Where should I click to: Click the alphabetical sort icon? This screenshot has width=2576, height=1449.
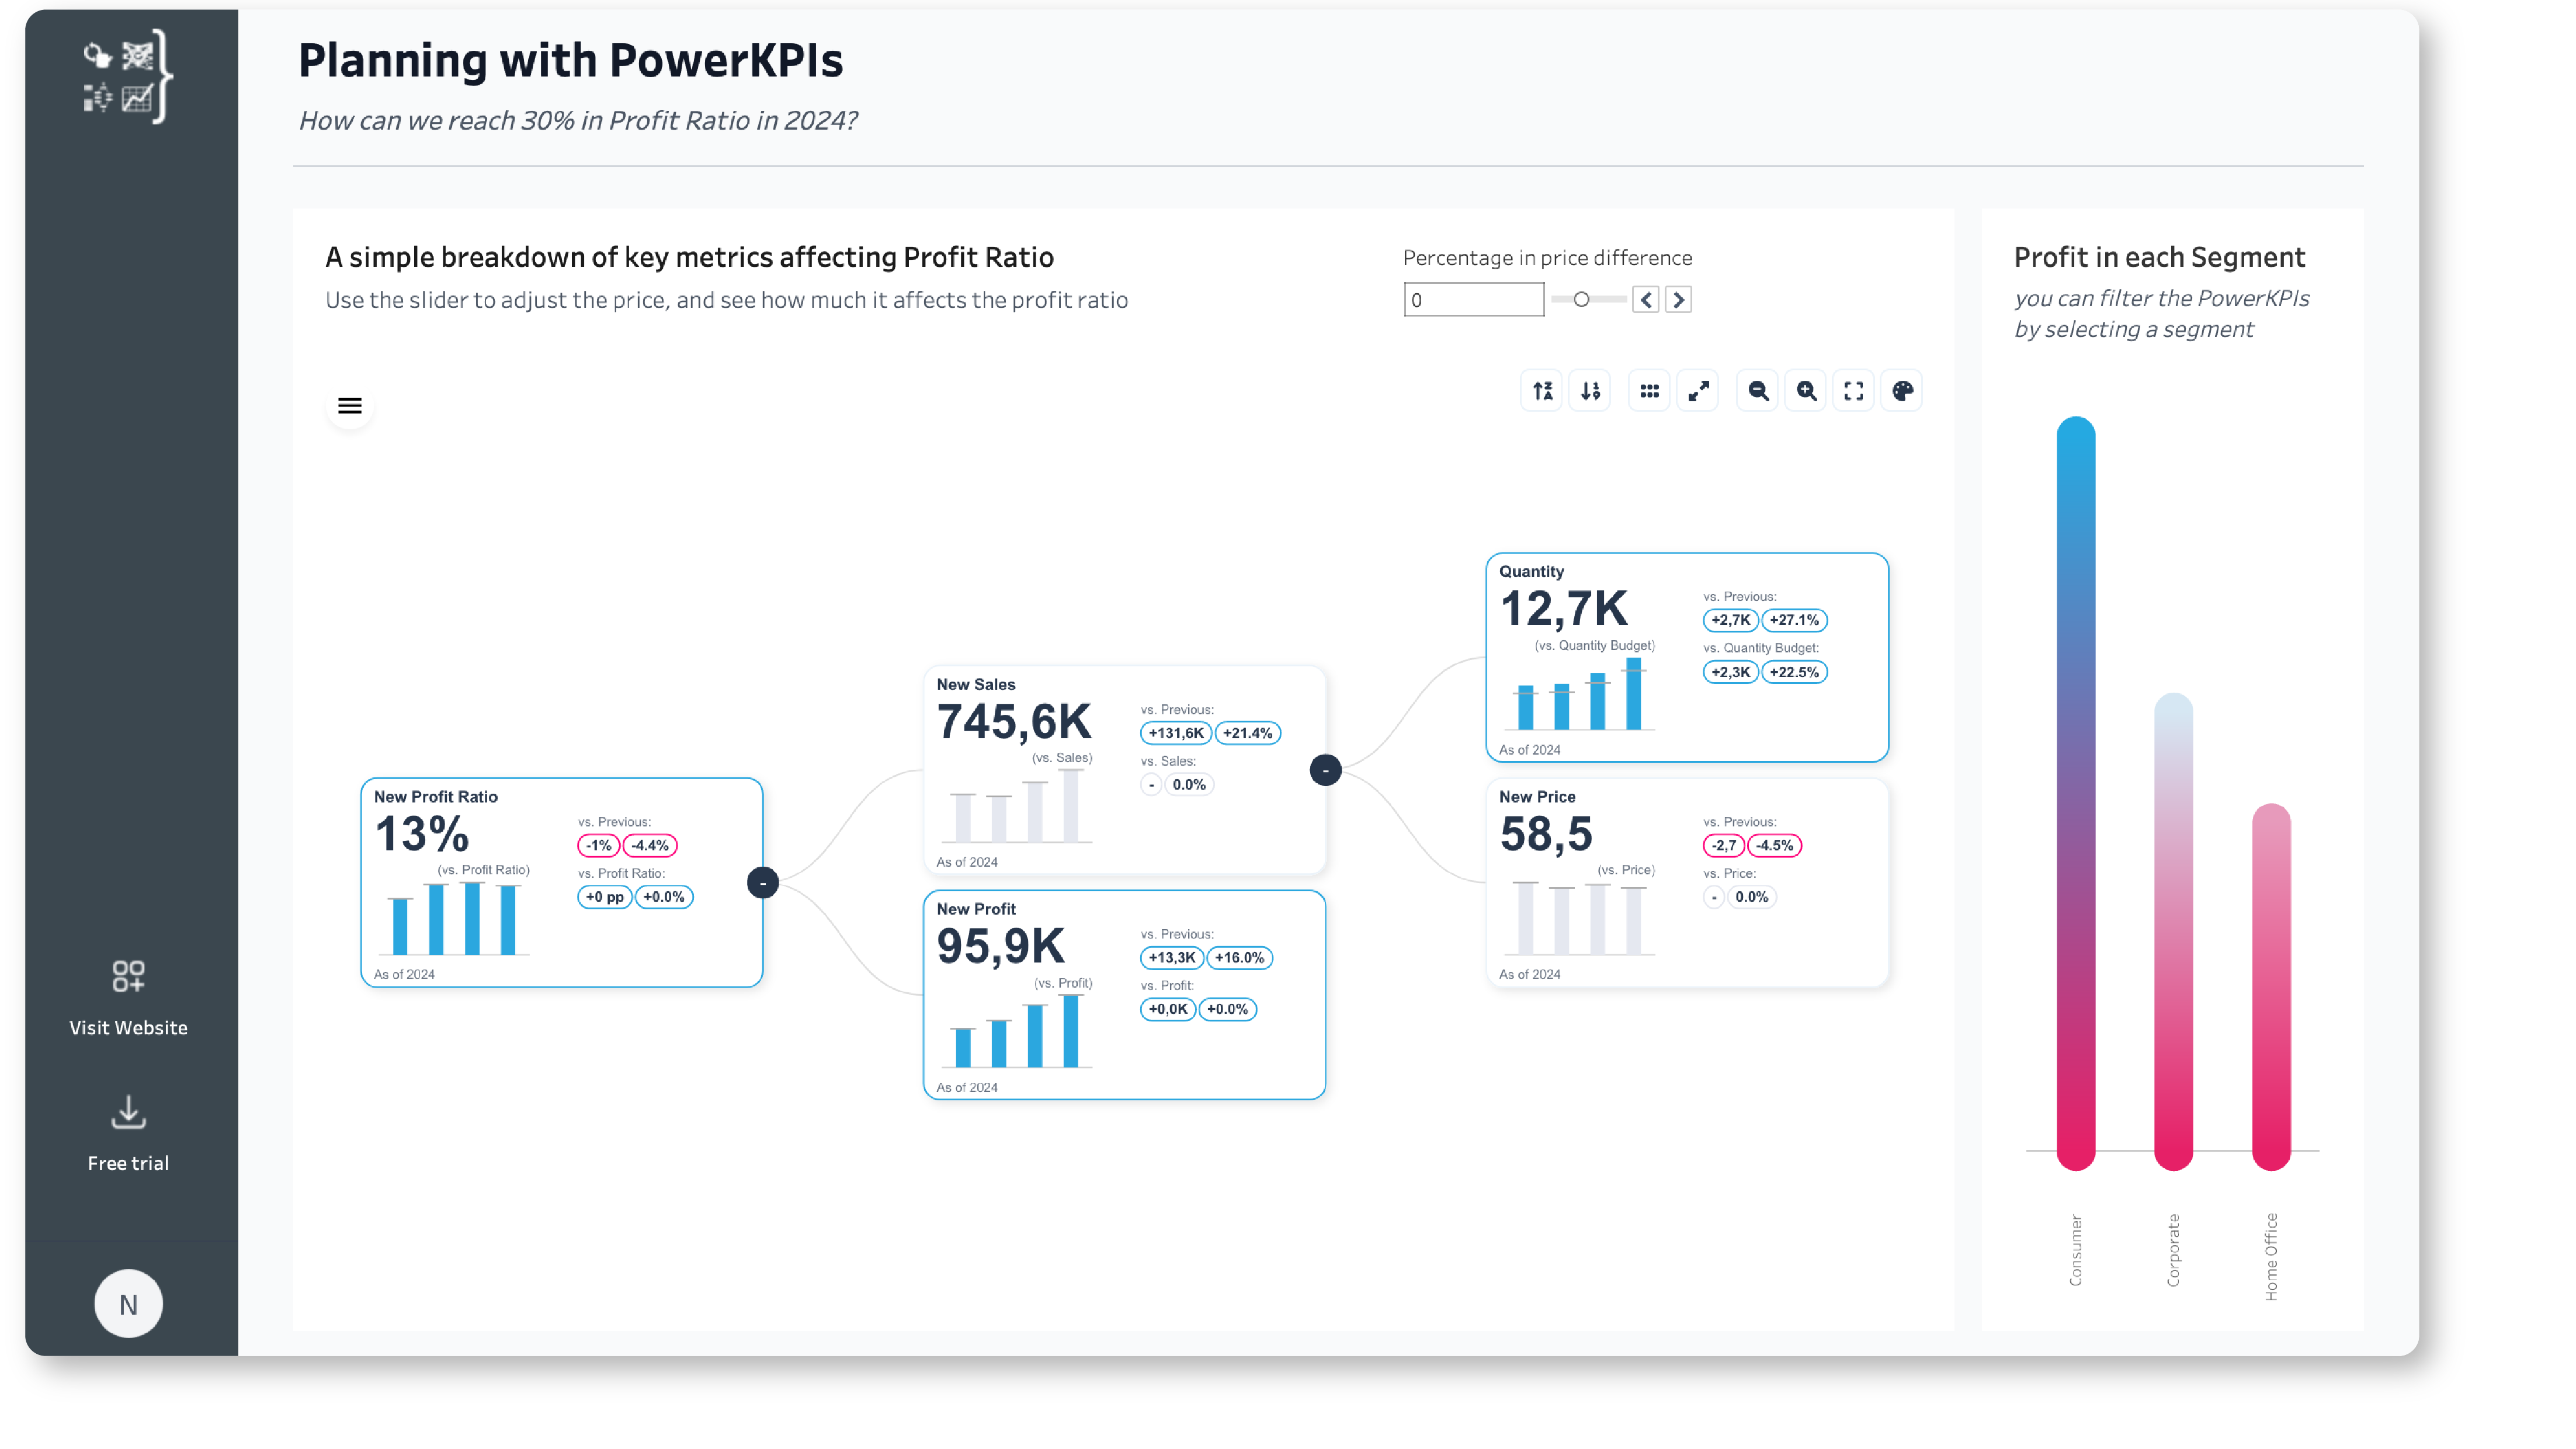[1542, 391]
